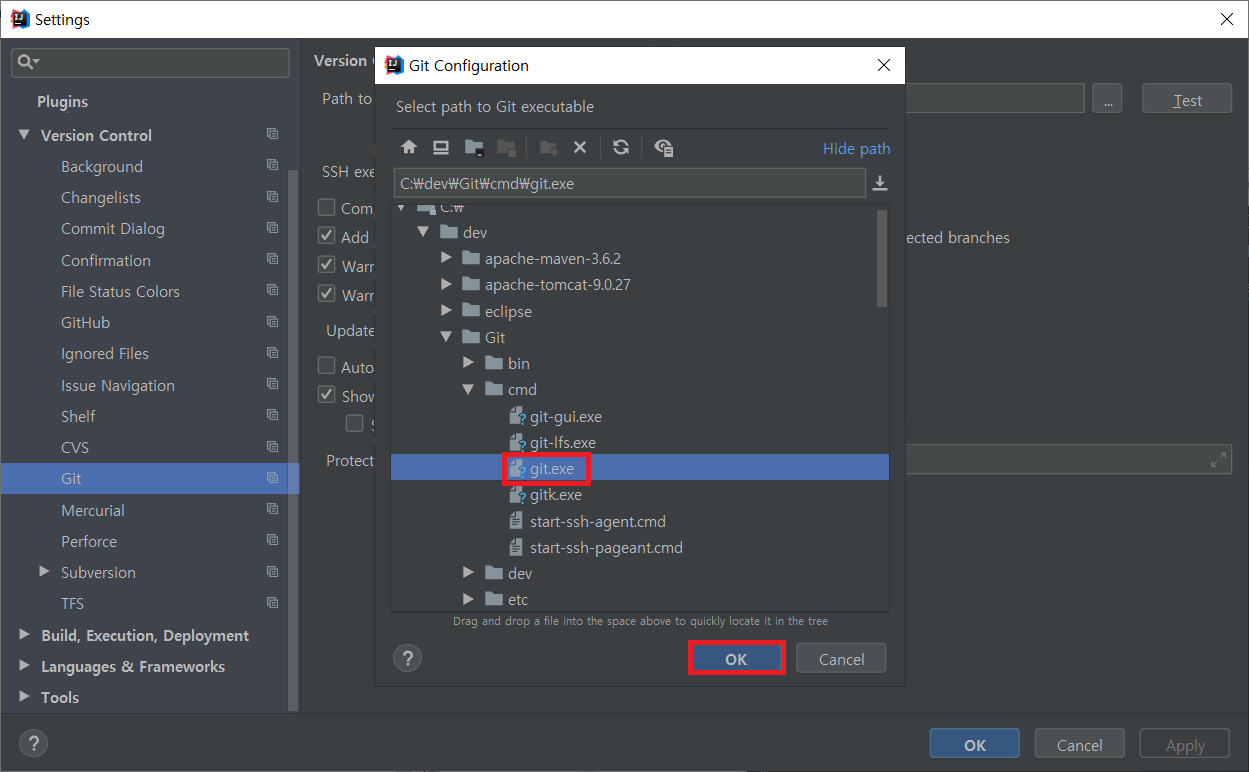The image size is (1249, 772).
Task: Open Issue Navigation settings
Action: click(x=117, y=385)
